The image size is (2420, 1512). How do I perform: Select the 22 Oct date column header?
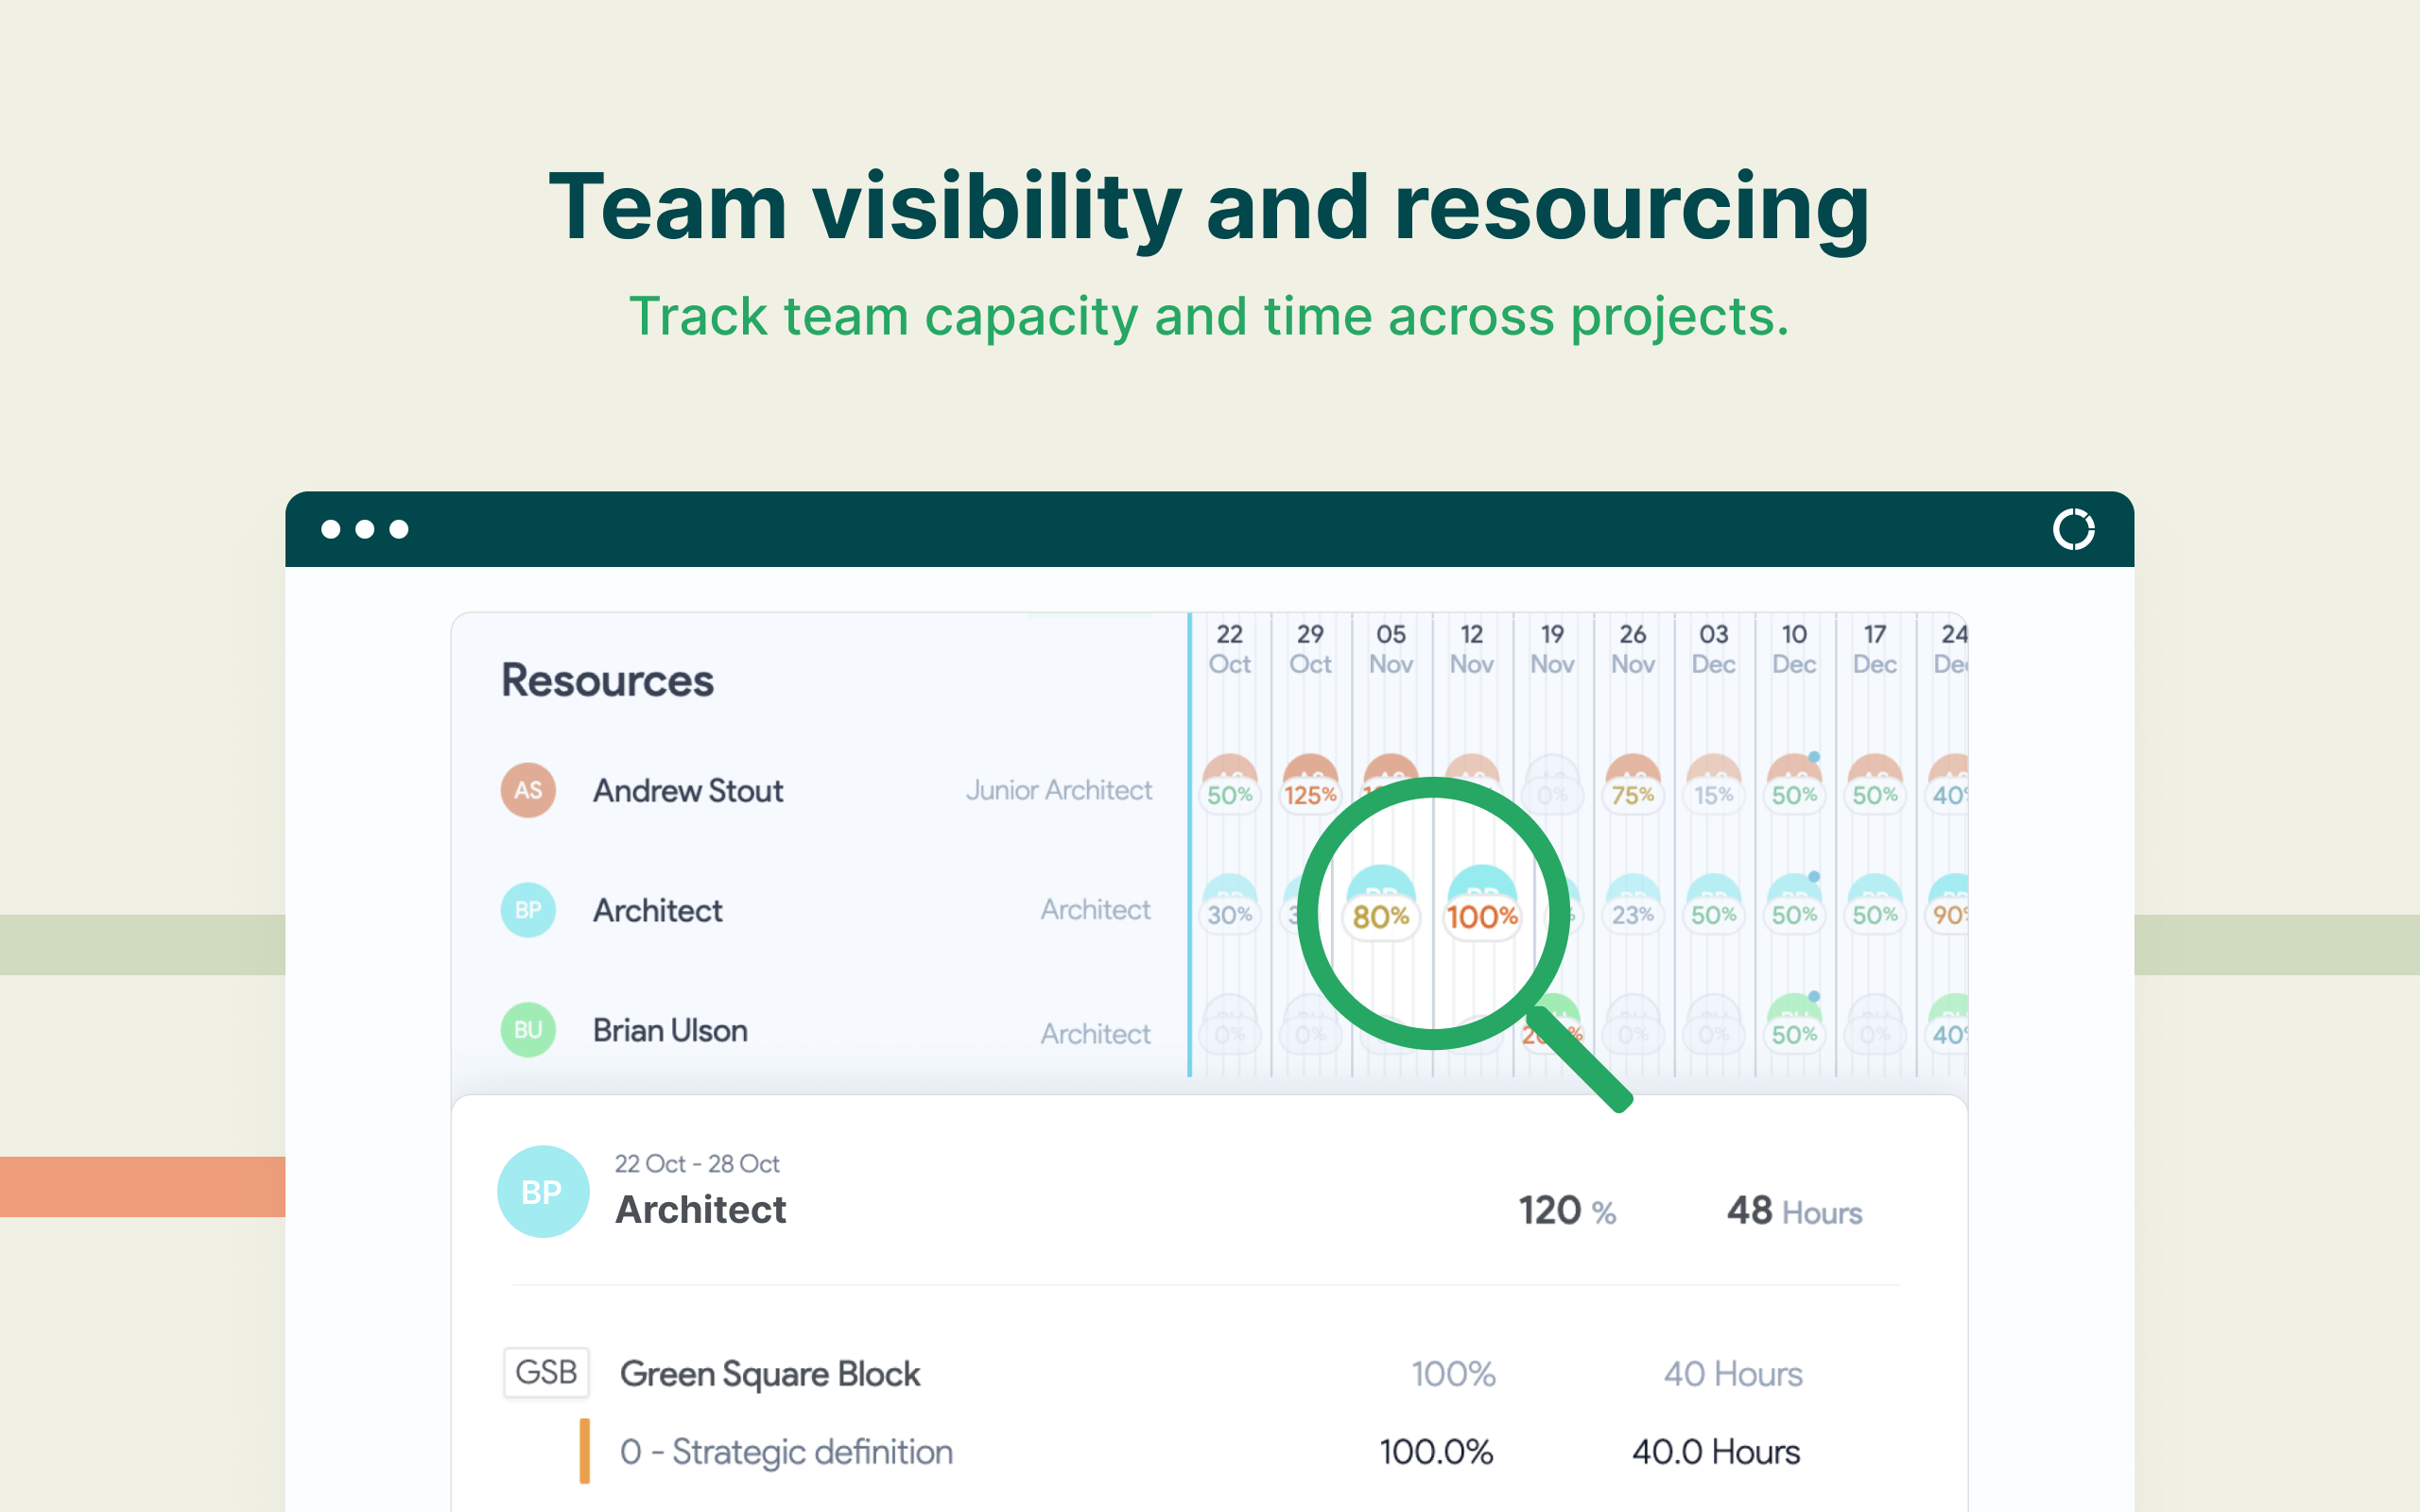[1230, 650]
